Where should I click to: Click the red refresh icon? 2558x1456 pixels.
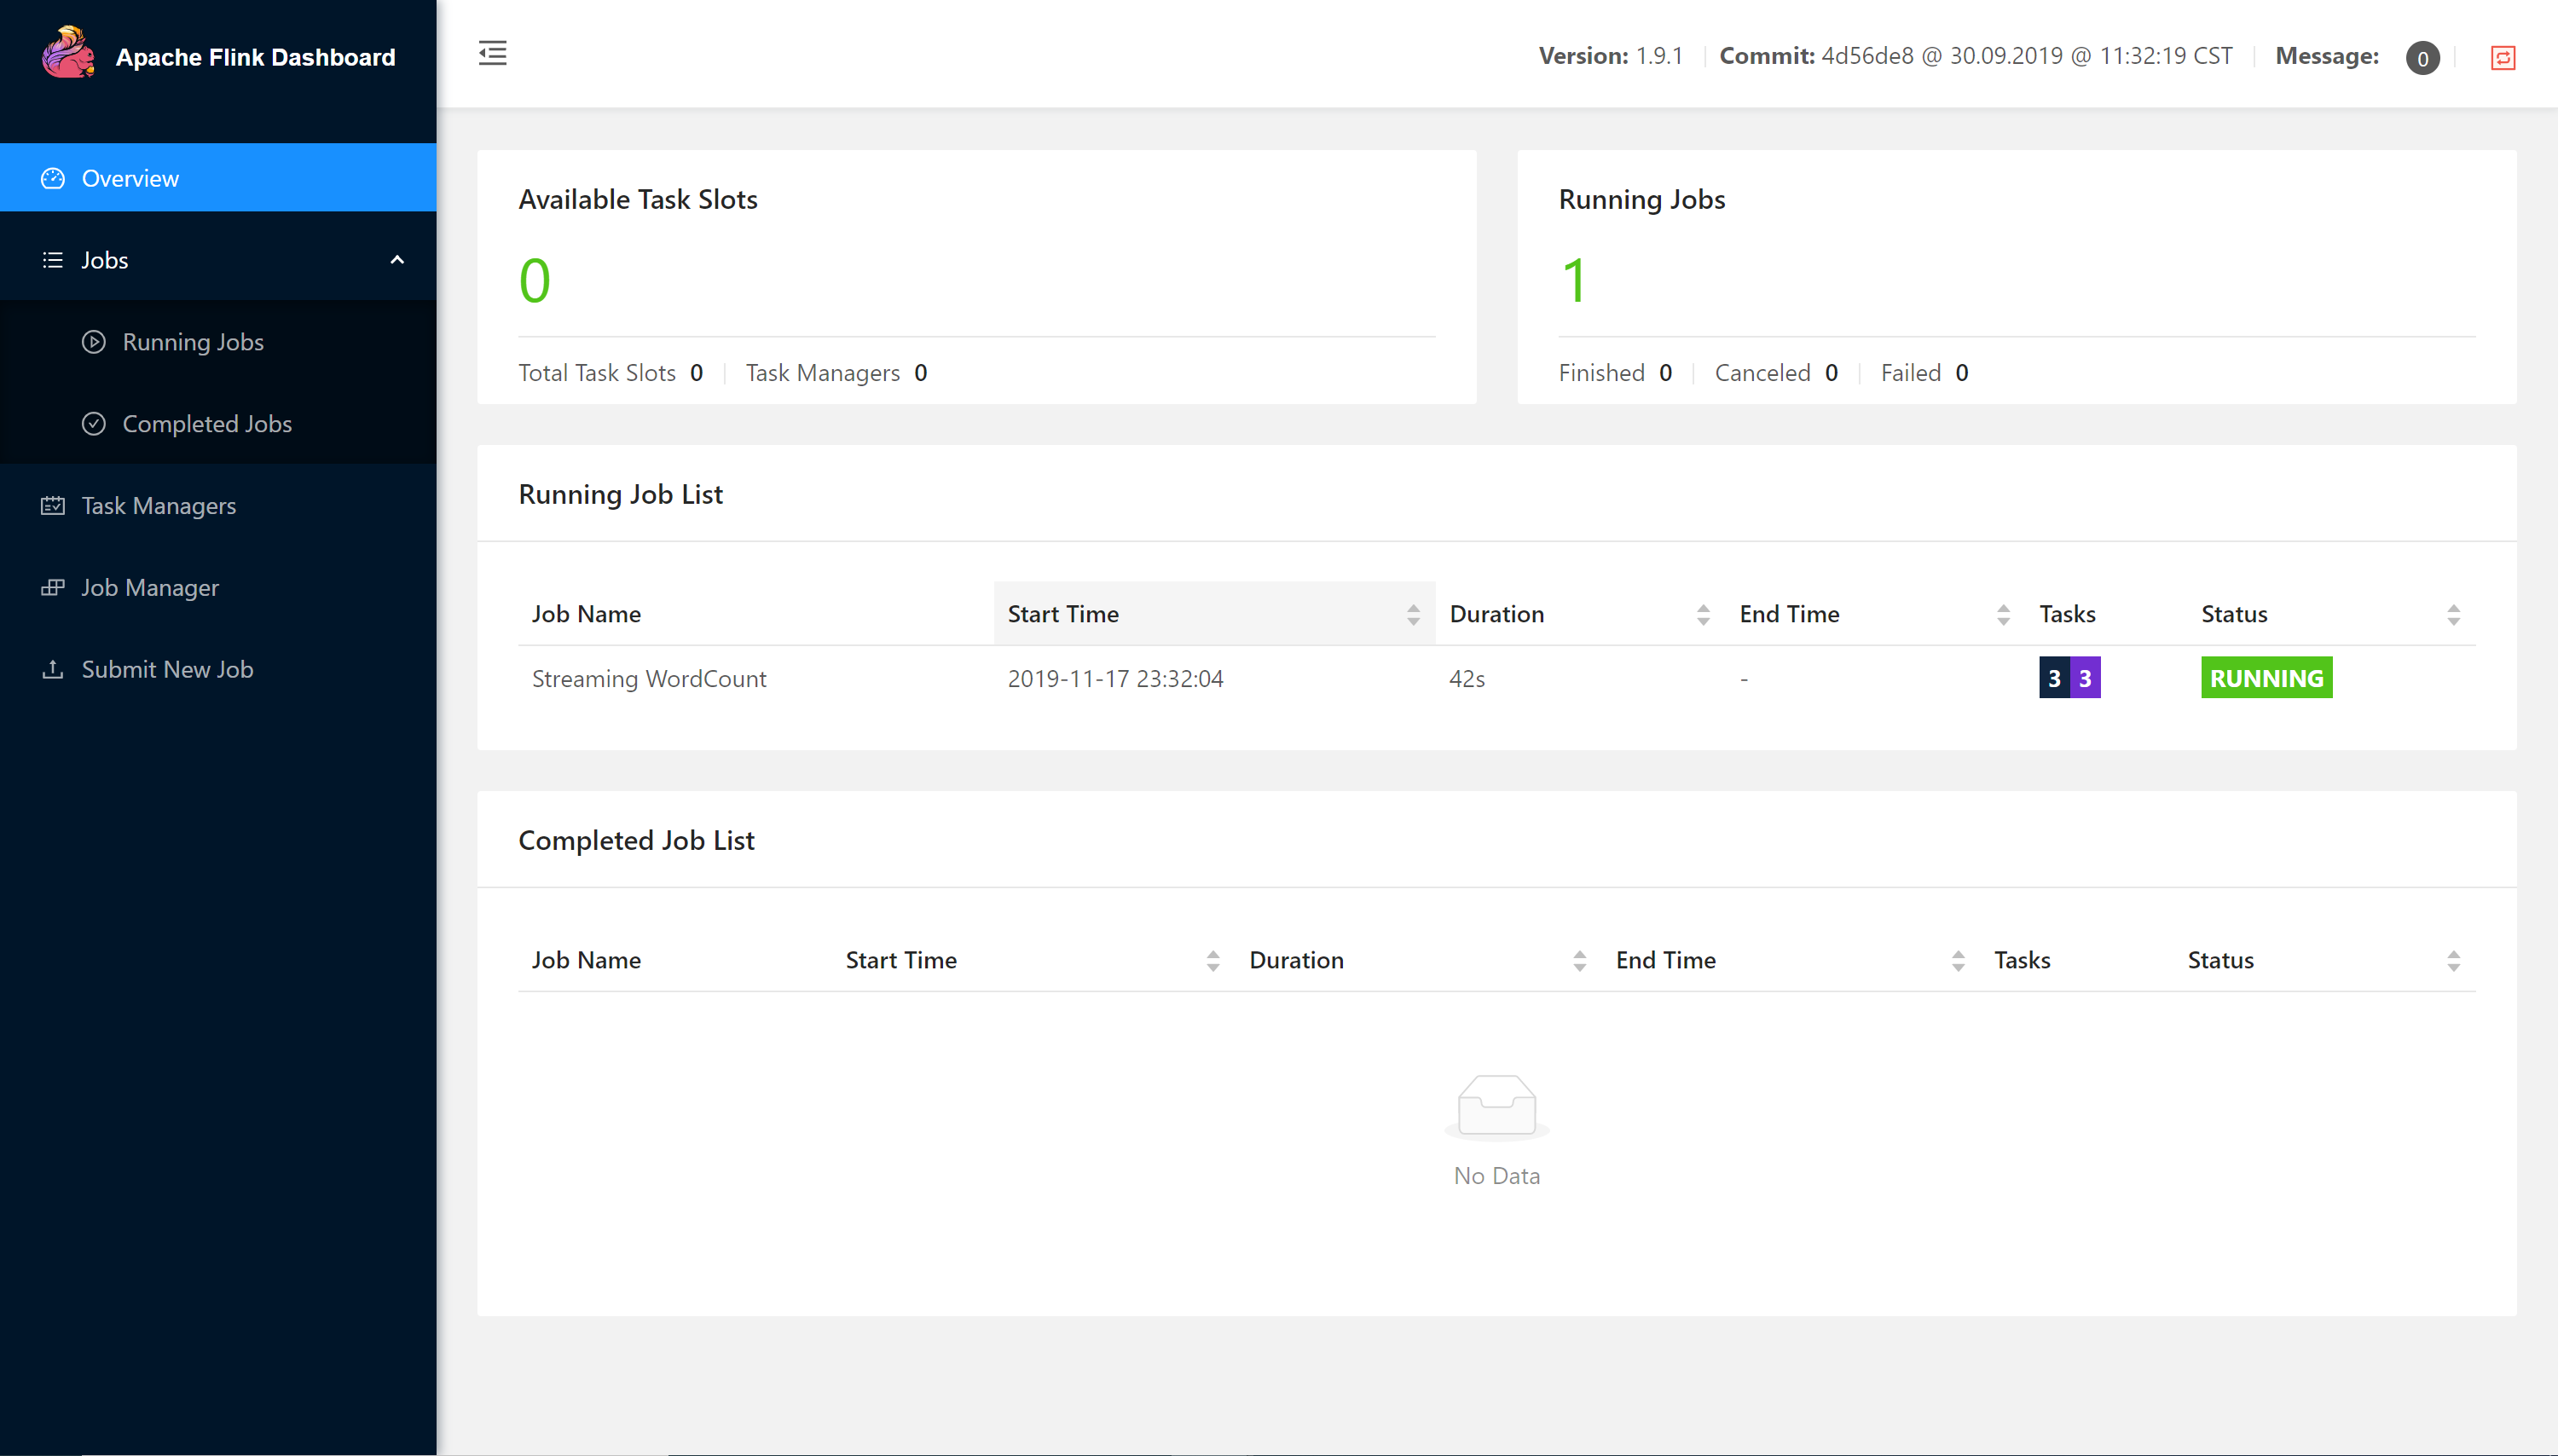point(2502,58)
